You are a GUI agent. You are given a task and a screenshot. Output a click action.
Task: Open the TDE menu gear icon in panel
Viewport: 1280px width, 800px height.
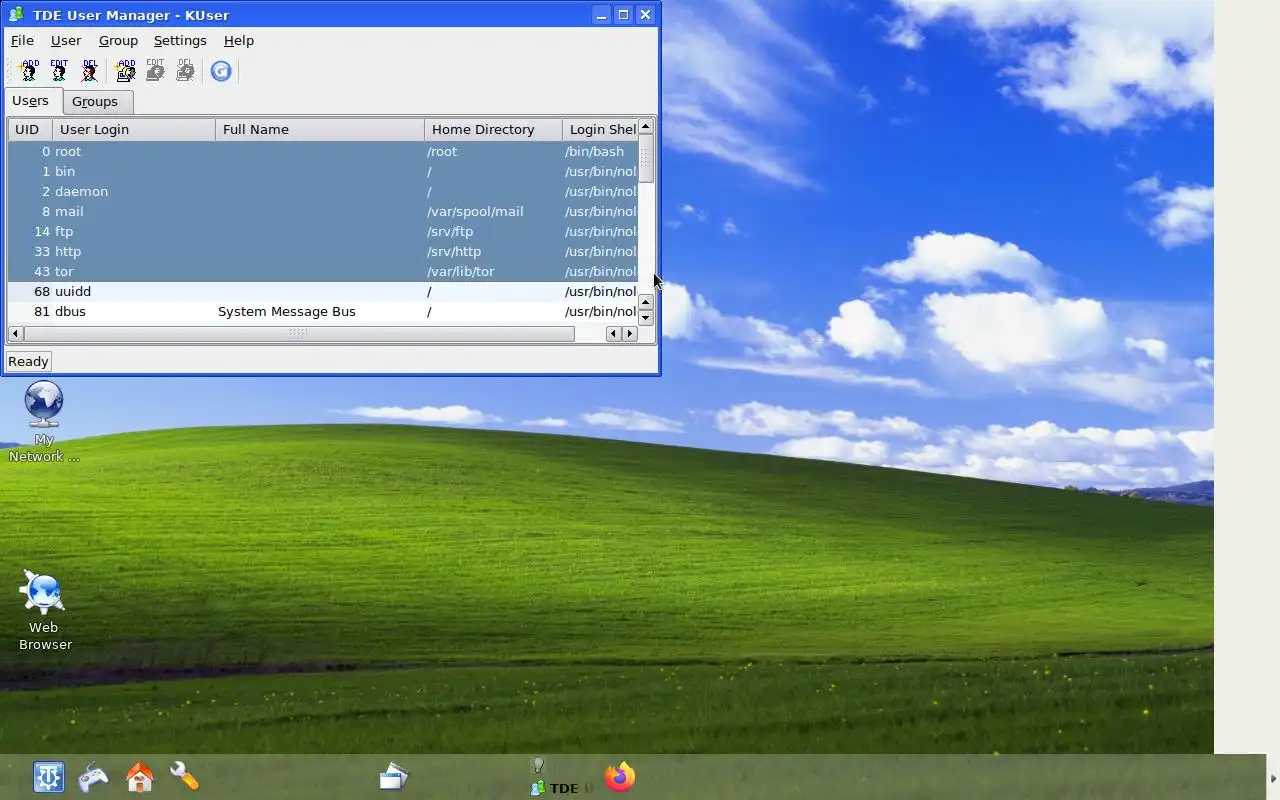tap(48, 777)
